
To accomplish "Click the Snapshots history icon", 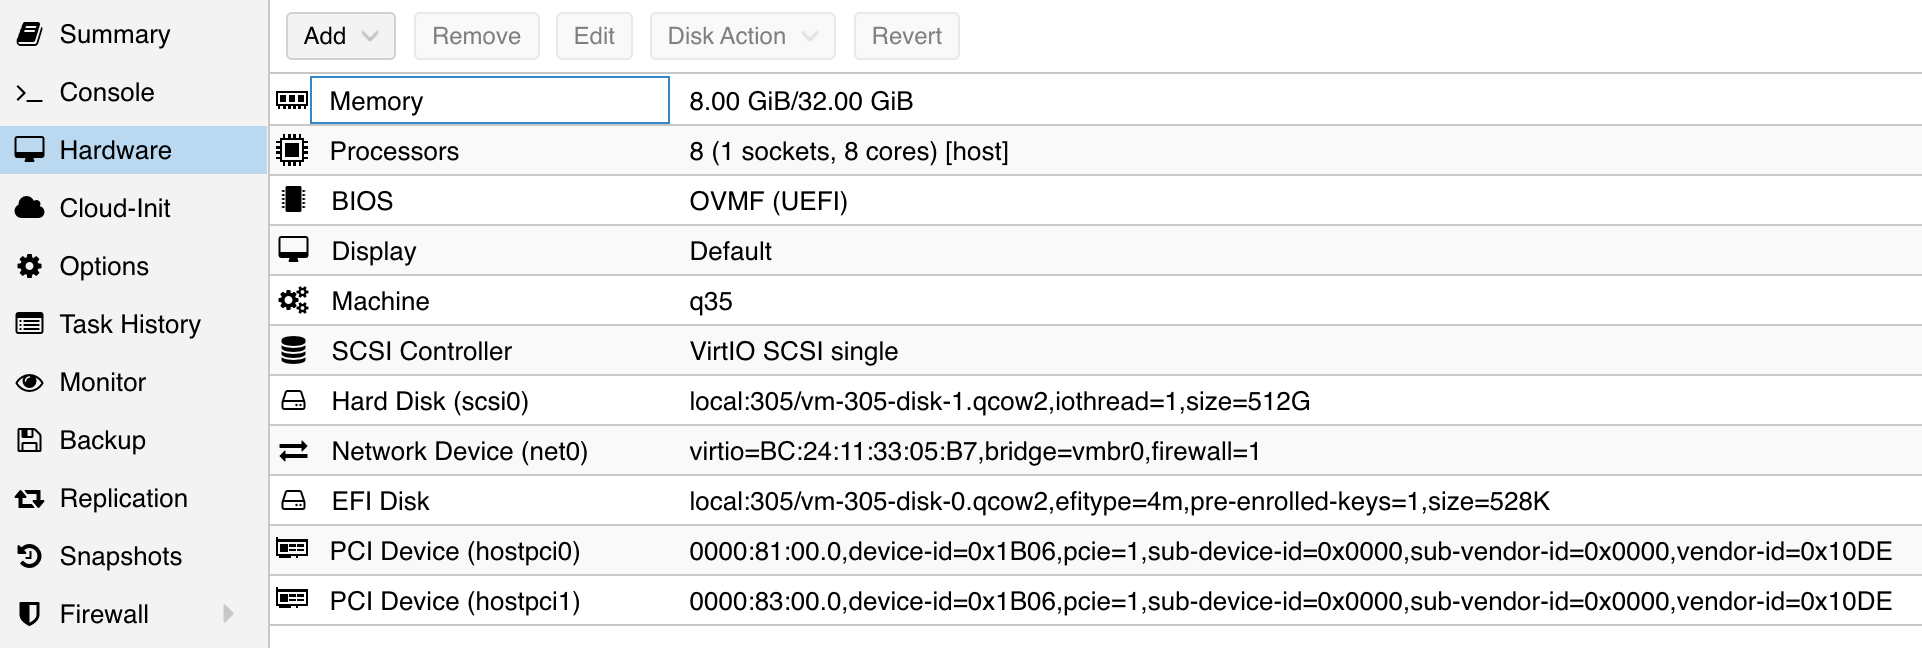I will point(30,556).
